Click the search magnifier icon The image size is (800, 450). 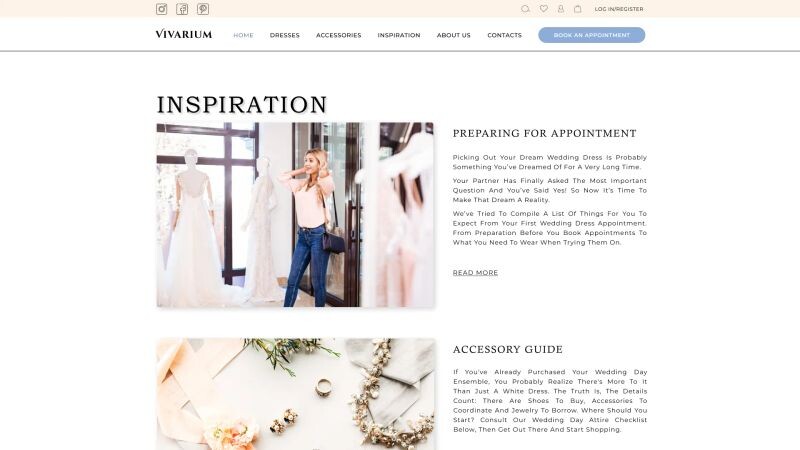click(x=525, y=9)
